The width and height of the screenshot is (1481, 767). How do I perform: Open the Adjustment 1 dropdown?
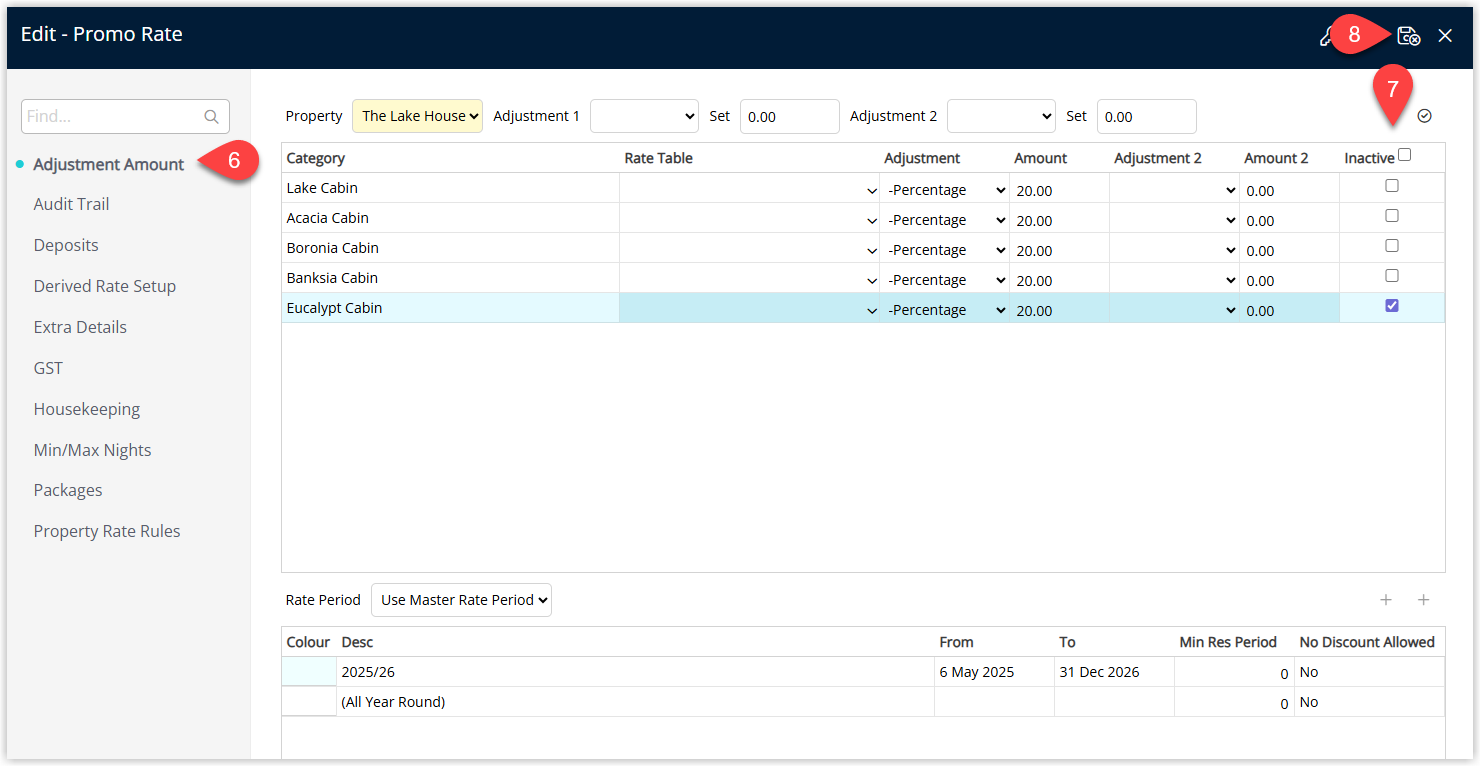click(x=644, y=116)
